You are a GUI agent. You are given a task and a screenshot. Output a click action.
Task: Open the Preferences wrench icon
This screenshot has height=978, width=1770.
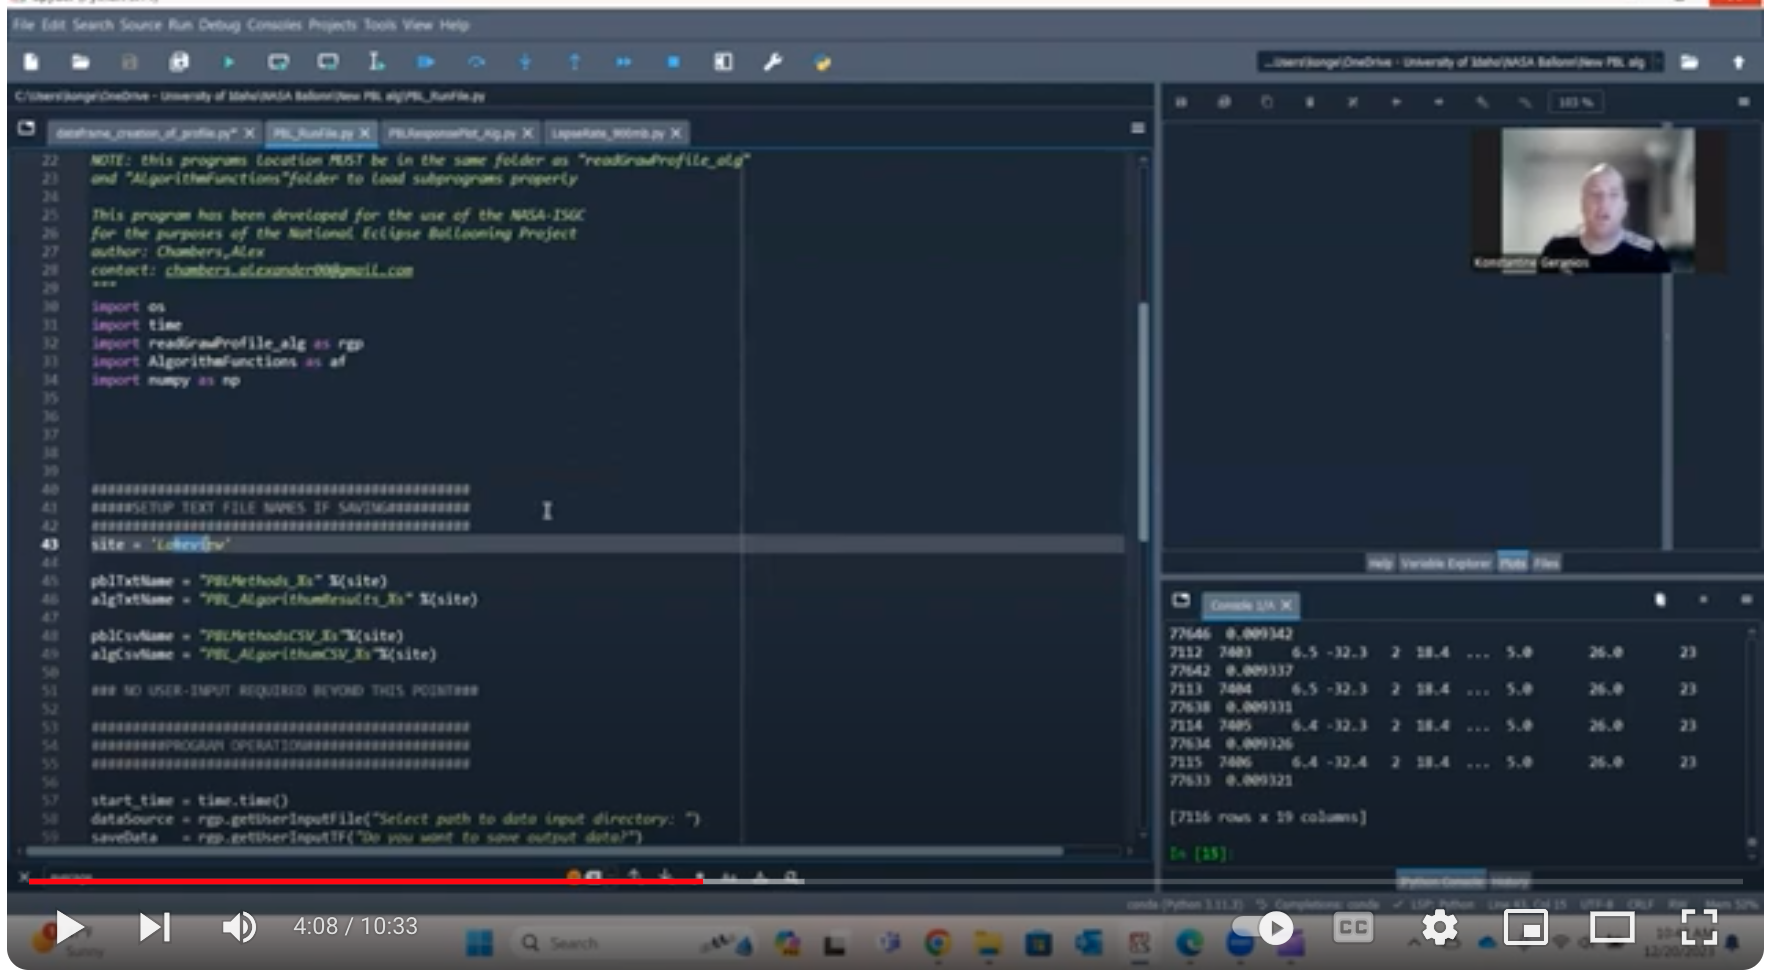pyautogui.click(x=772, y=62)
